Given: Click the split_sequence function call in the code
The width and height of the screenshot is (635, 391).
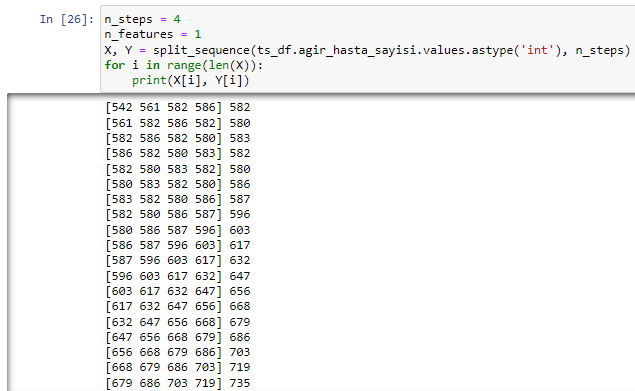Looking at the screenshot, I should pyautogui.click(x=201, y=50).
